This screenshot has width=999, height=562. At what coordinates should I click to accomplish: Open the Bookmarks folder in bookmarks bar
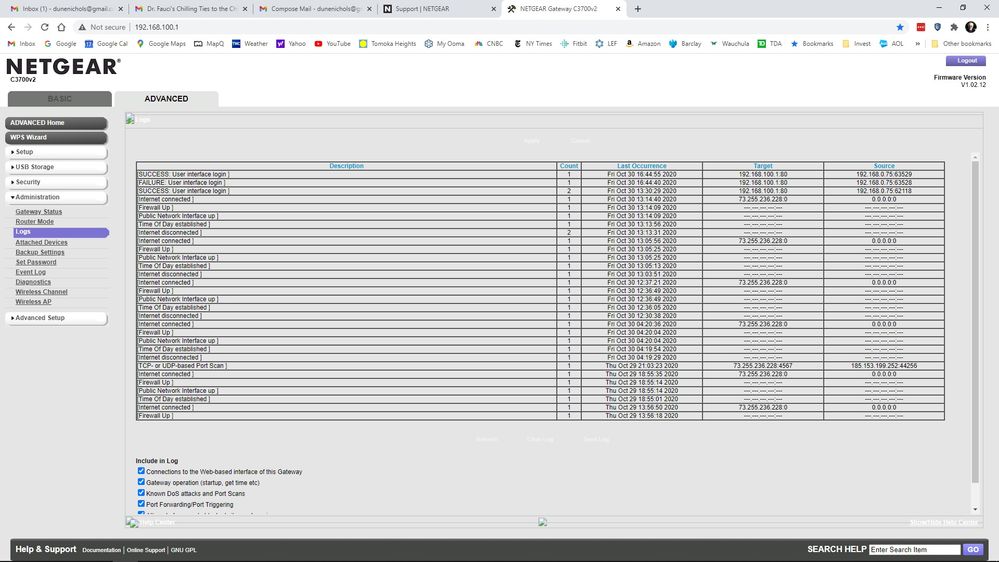click(x=812, y=44)
